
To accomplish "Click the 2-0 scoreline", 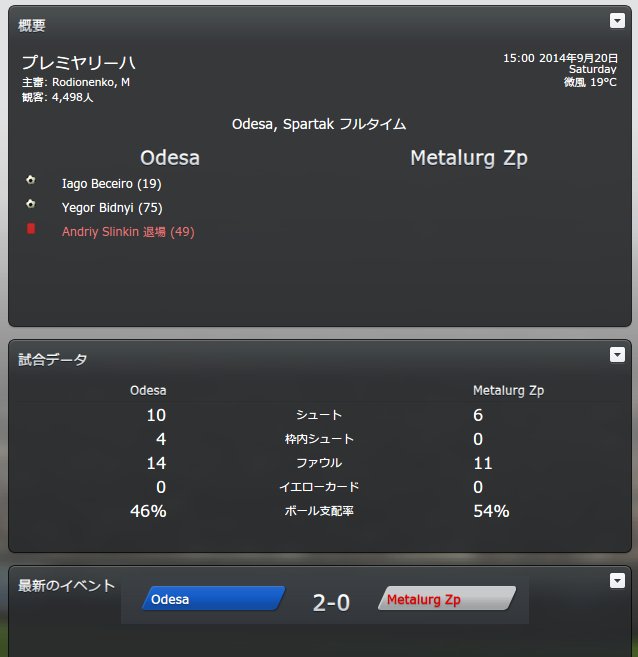I will (331, 603).
